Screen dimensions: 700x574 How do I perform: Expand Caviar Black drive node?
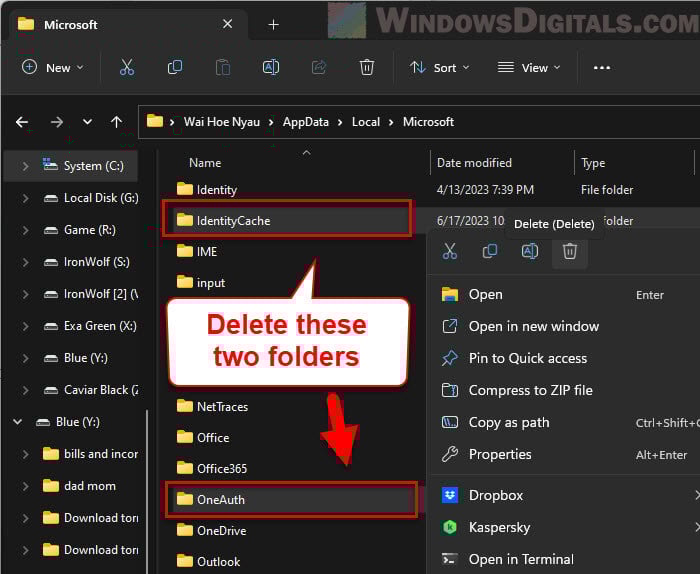(25, 390)
